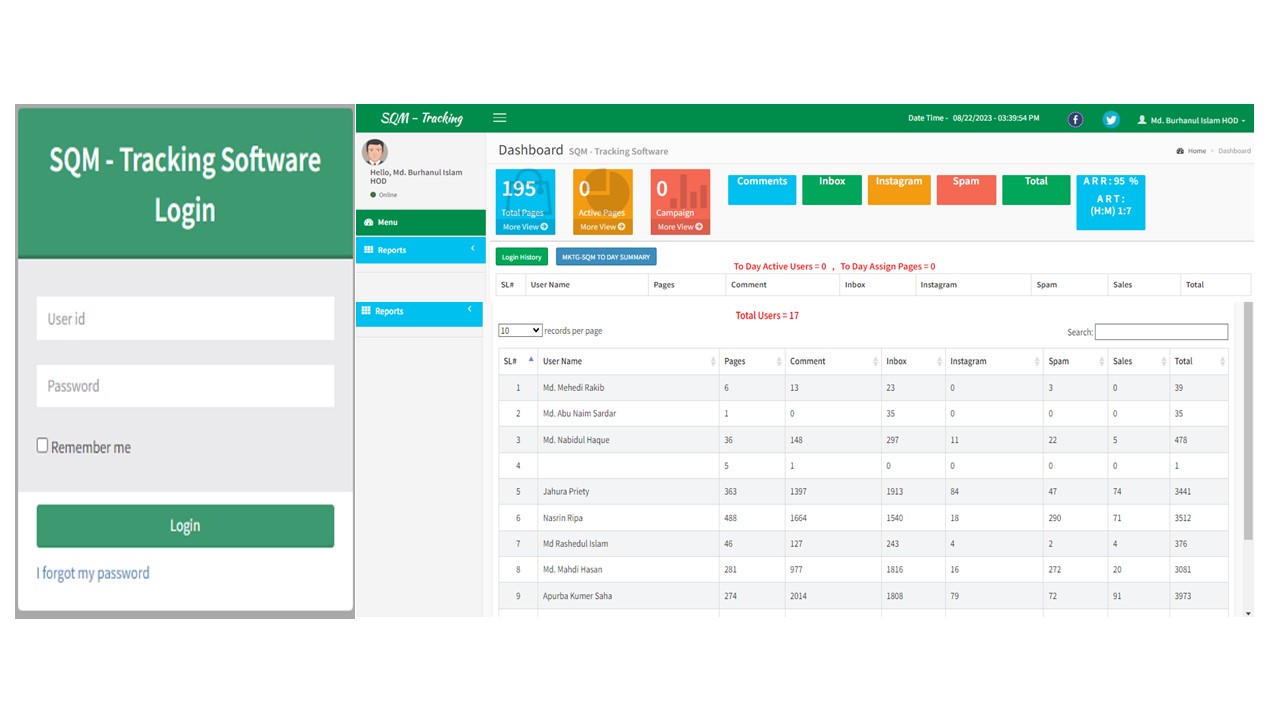The image size is (1280, 720).
Task: Open the records per page dropdown
Action: [x=520, y=330]
